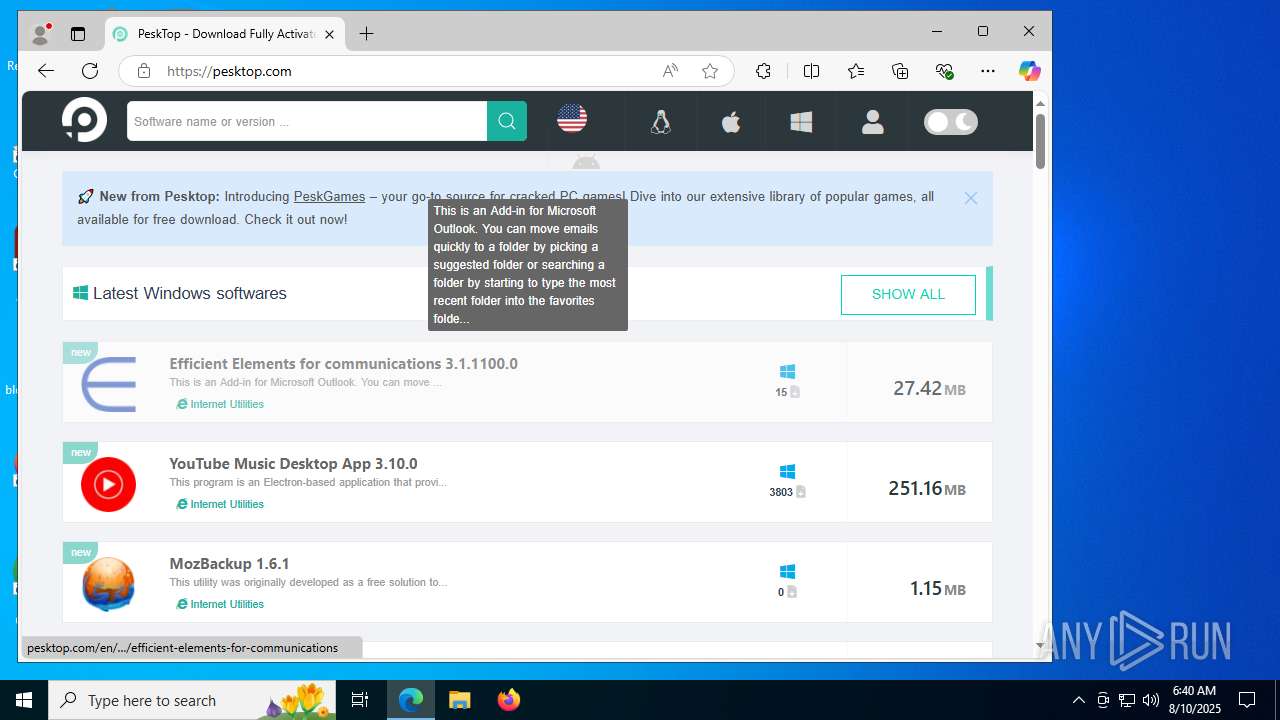
Task: Refresh the current page
Action: pyautogui.click(x=90, y=70)
